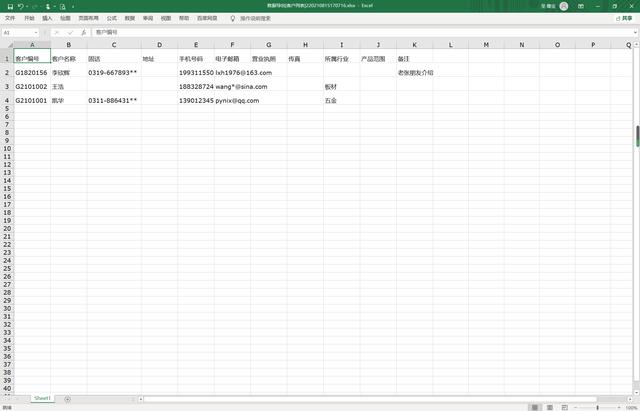
Task: Click the formula bar confirm checkmark icon
Action: pos(70,33)
